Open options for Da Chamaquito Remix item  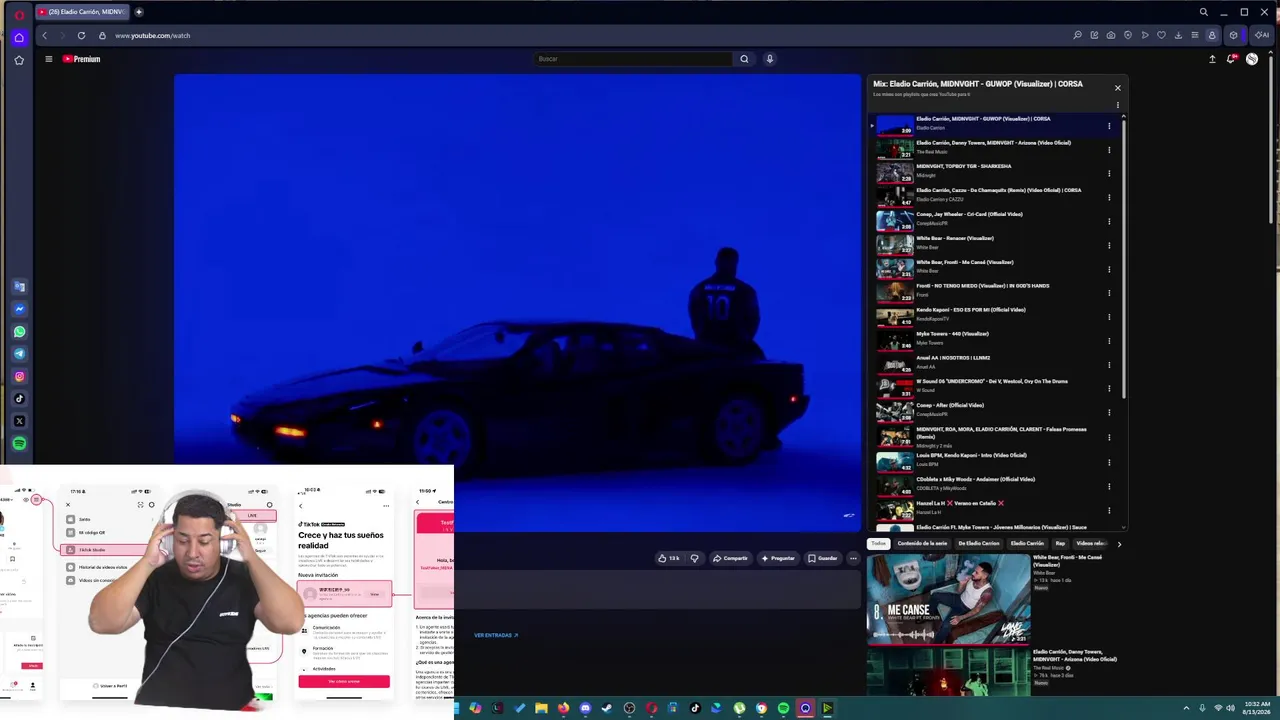click(1109, 198)
